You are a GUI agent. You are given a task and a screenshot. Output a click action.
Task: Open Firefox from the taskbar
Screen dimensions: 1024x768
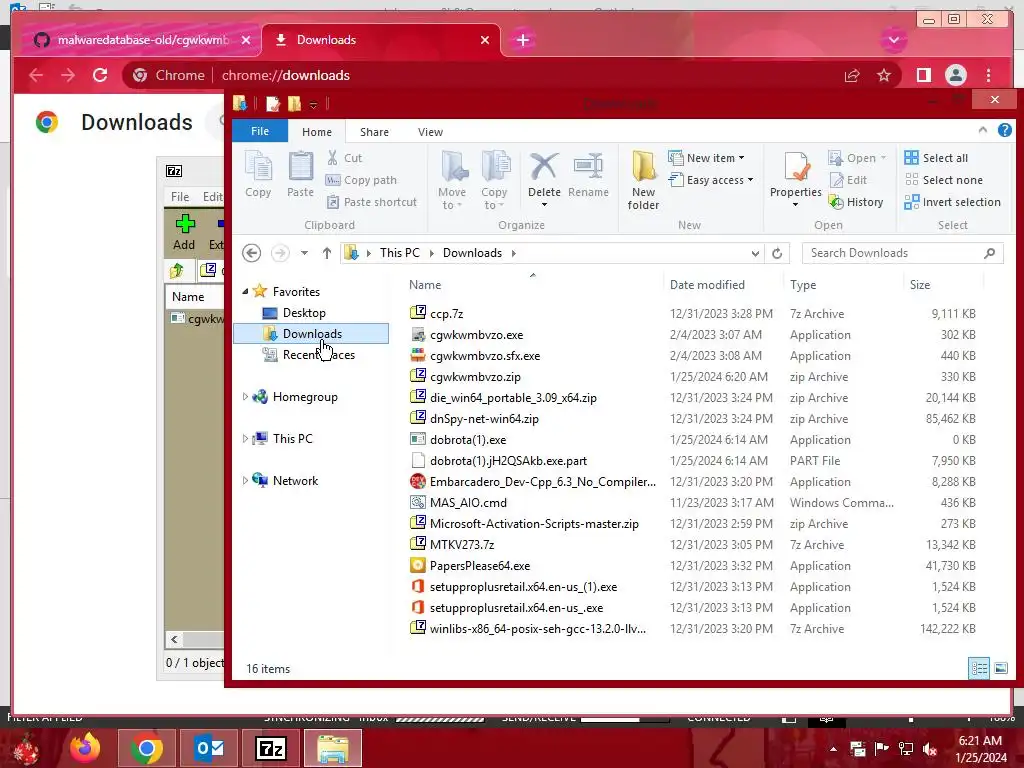pyautogui.click(x=86, y=748)
